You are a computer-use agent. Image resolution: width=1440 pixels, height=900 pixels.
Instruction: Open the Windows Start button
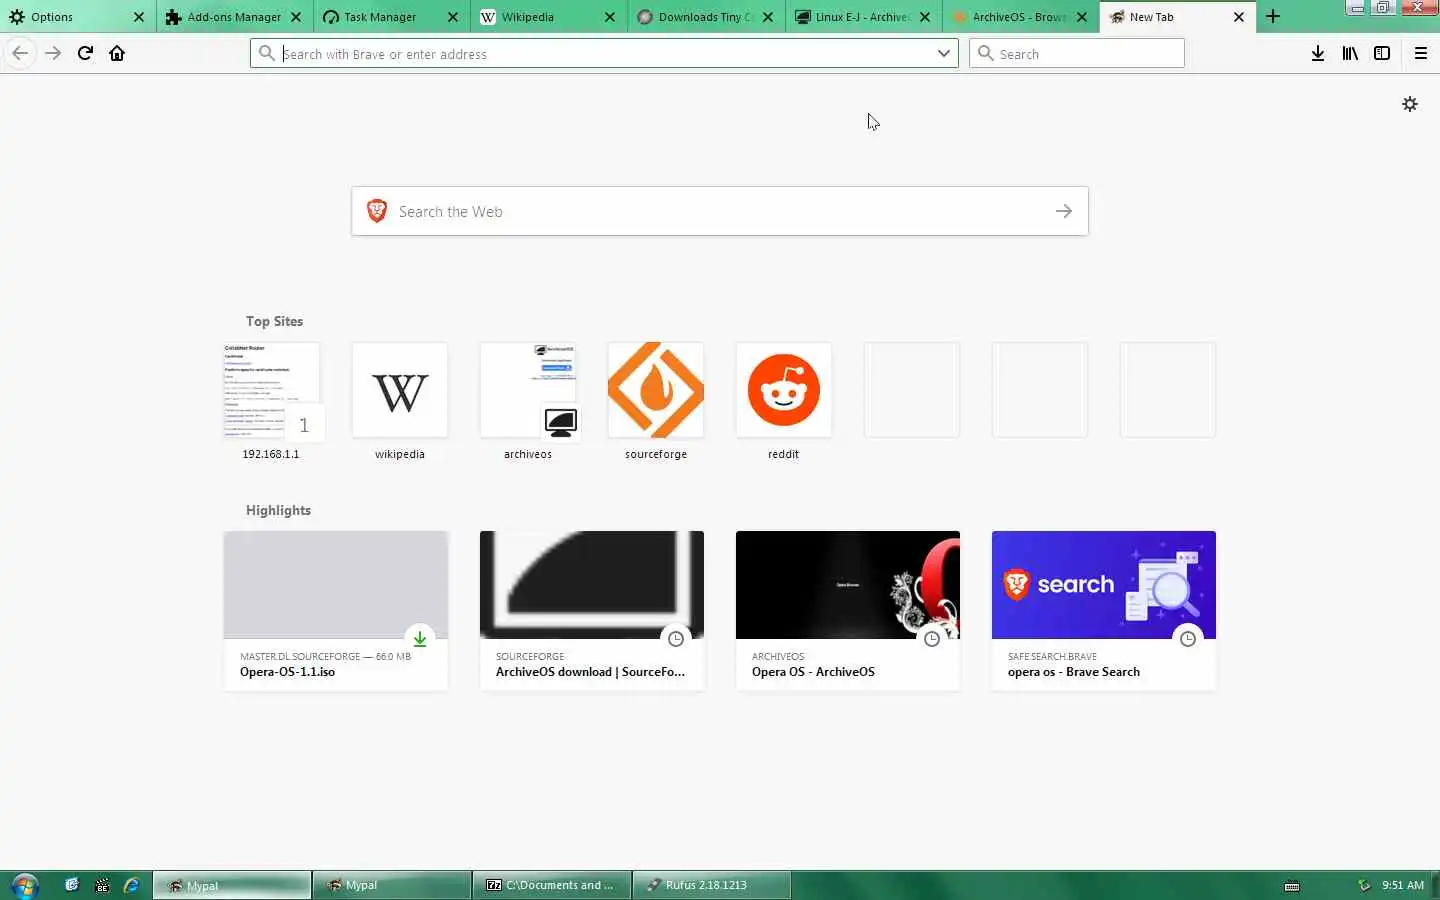pyautogui.click(x=24, y=885)
